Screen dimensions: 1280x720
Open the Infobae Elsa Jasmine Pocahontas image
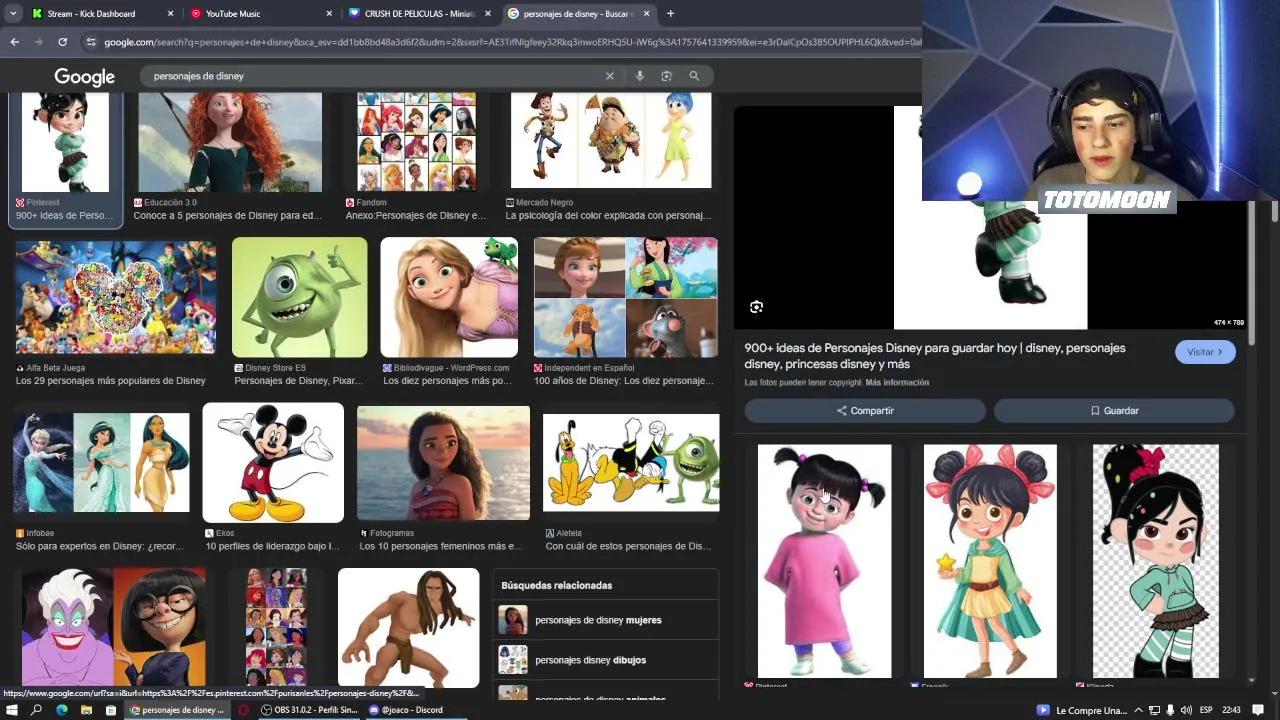click(101, 463)
